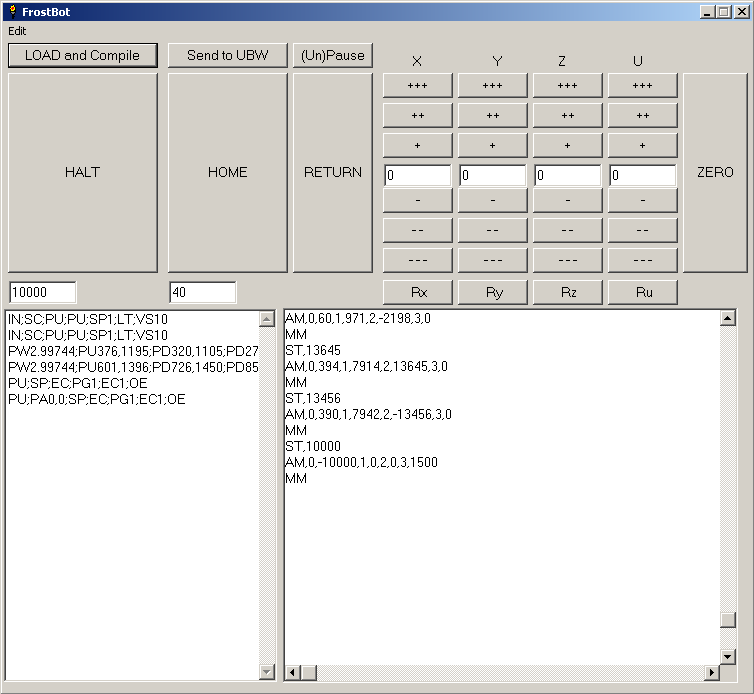Click the Rx button
754x694 pixels.
coord(417,292)
